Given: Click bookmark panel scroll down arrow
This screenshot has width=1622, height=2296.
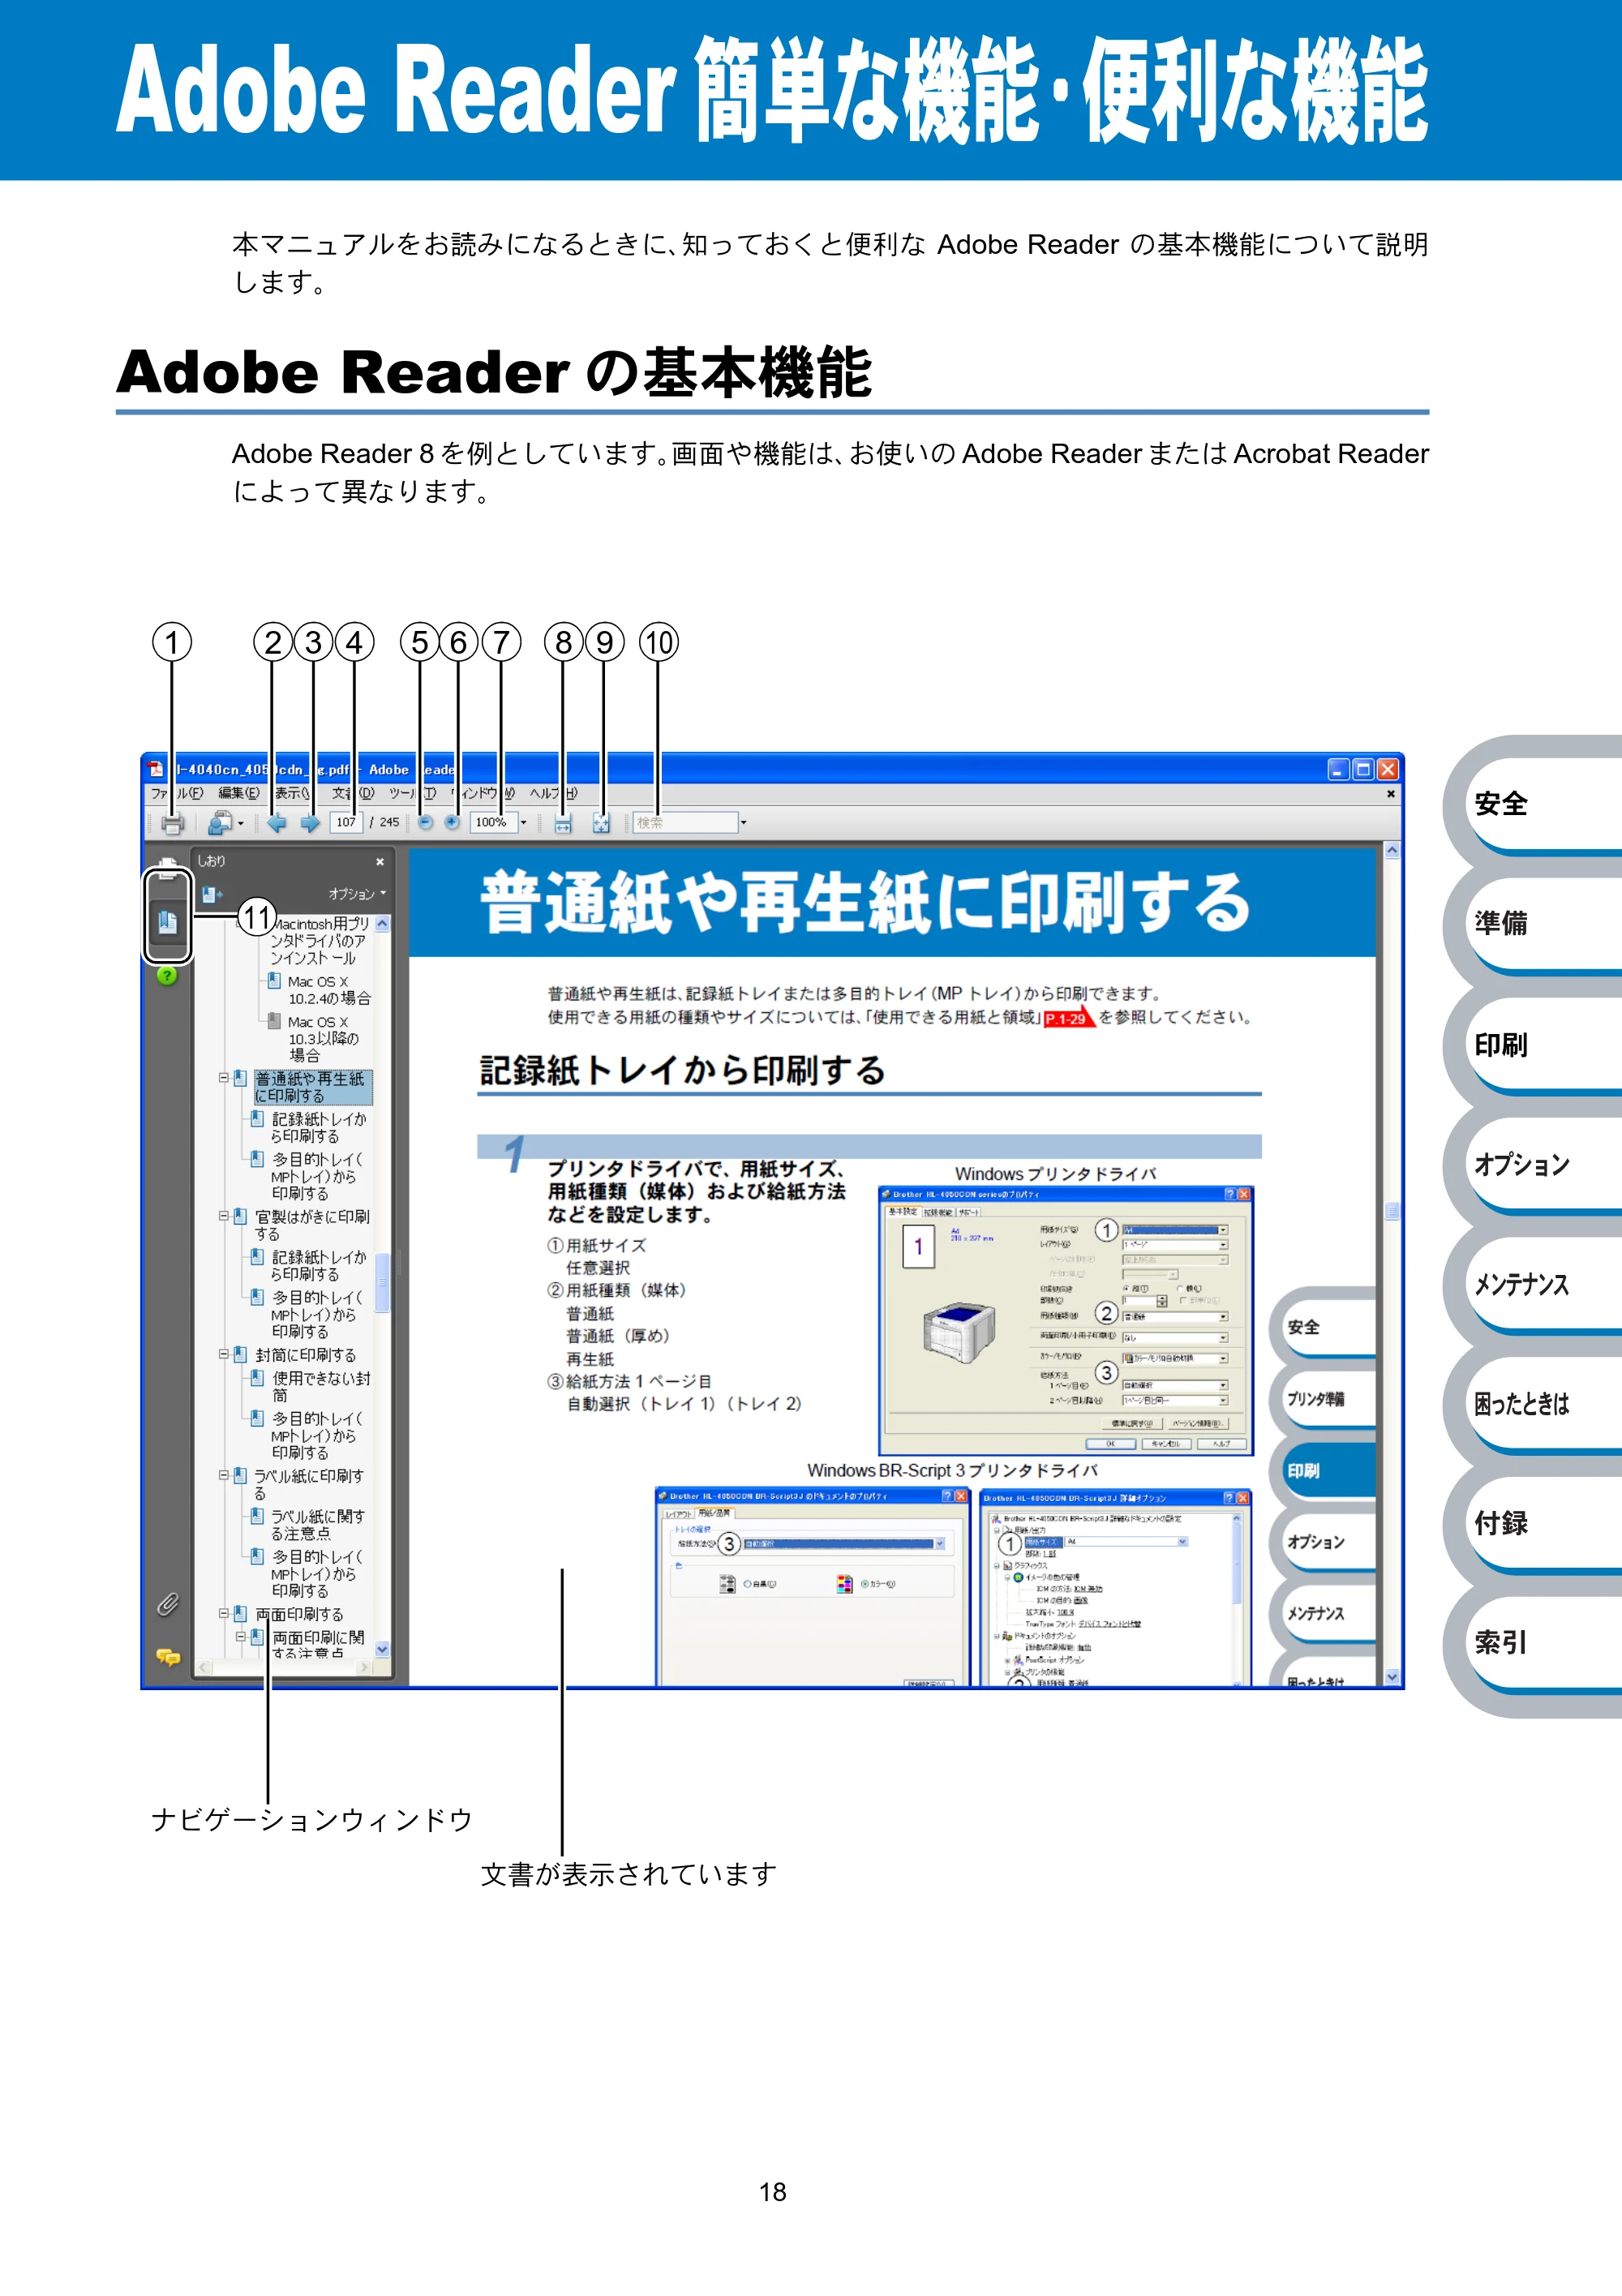Looking at the screenshot, I should (x=382, y=1649).
